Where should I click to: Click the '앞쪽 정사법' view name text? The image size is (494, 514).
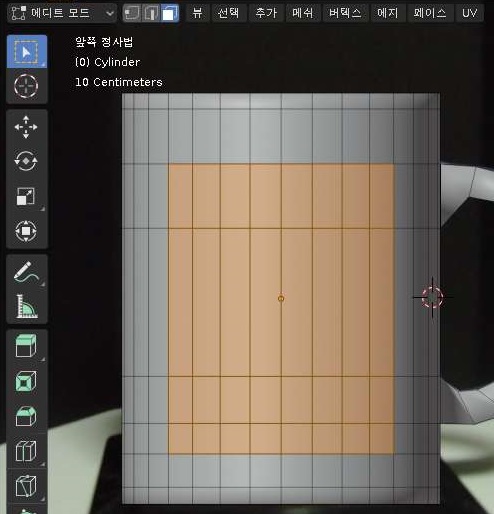104,42
